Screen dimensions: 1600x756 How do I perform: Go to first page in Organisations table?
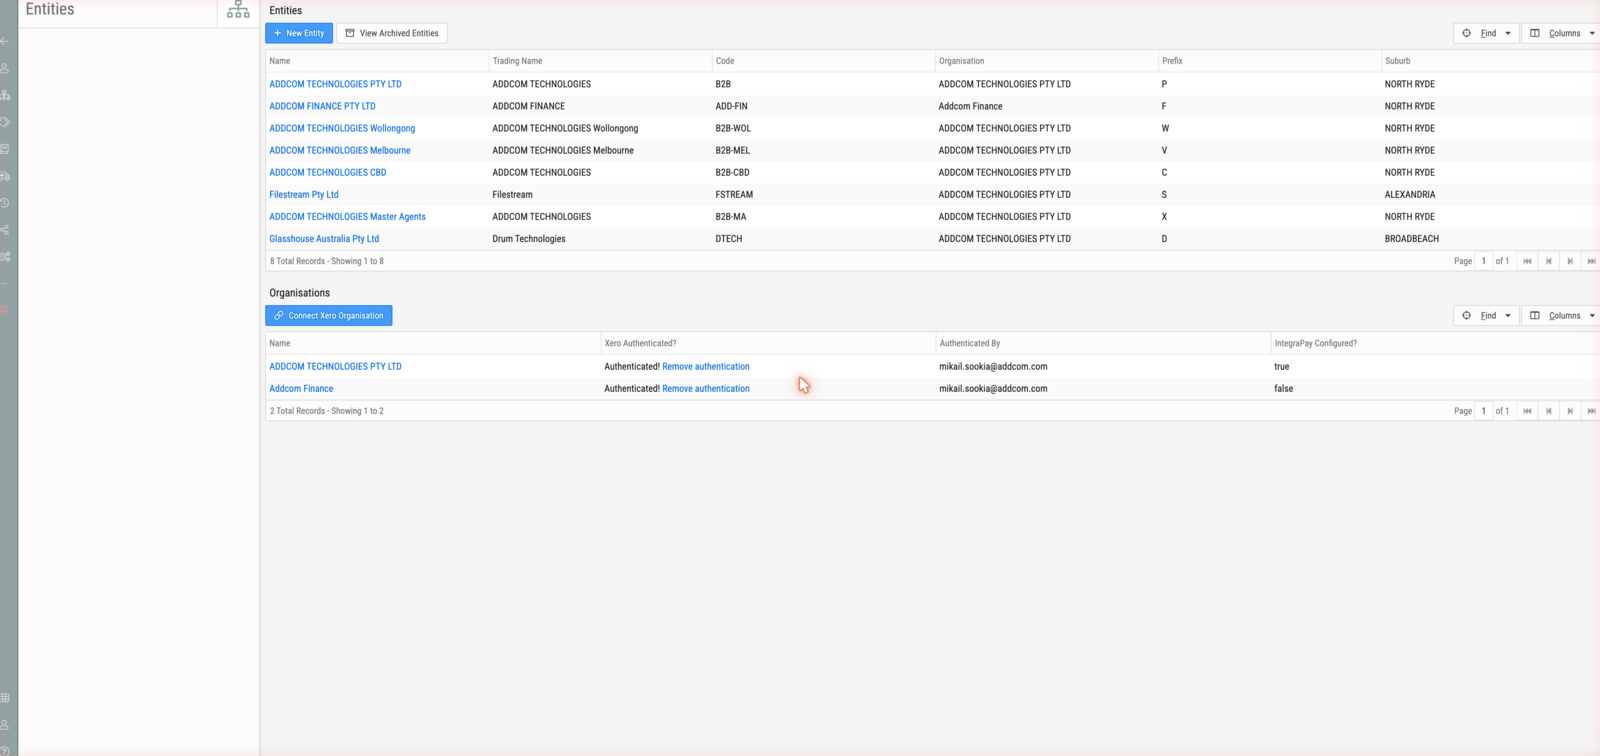[x=1527, y=411]
